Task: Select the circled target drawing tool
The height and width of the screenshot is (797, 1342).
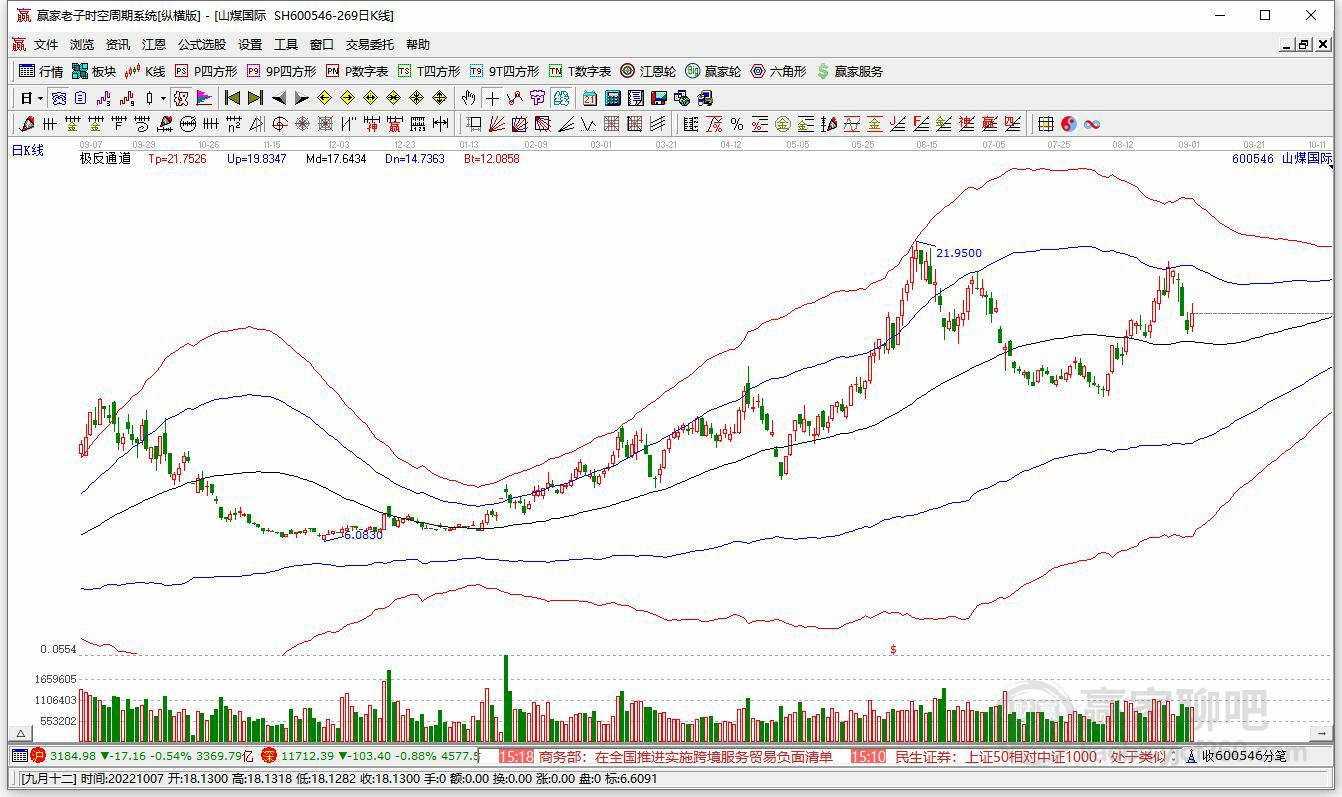Action: pyautogui.click(x=278, y=124)
